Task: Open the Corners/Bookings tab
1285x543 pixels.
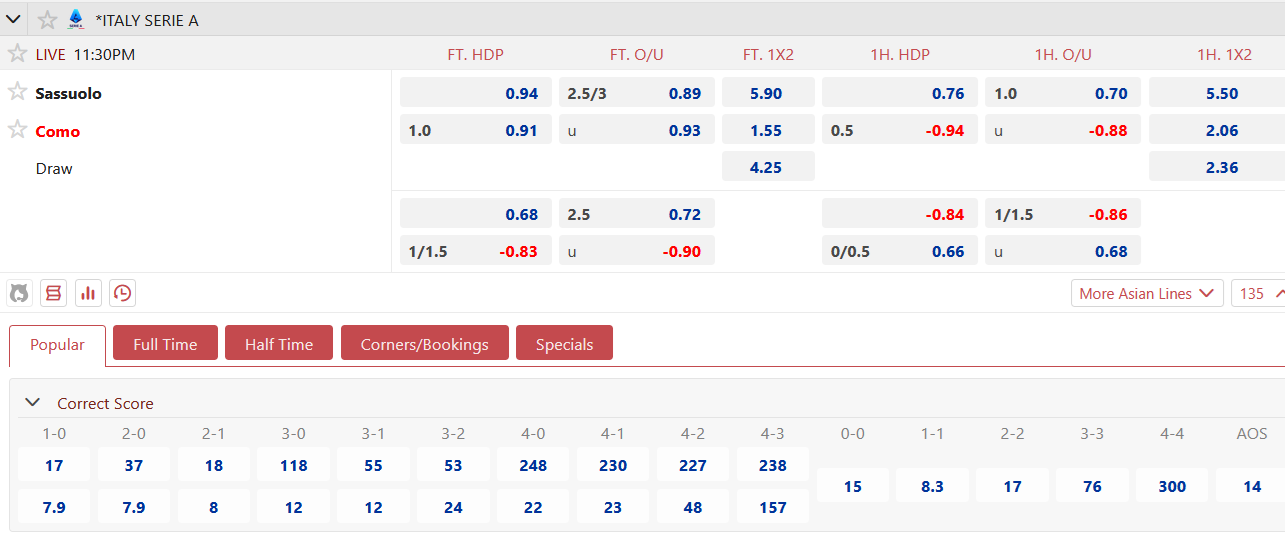Action: coord(424,344)
